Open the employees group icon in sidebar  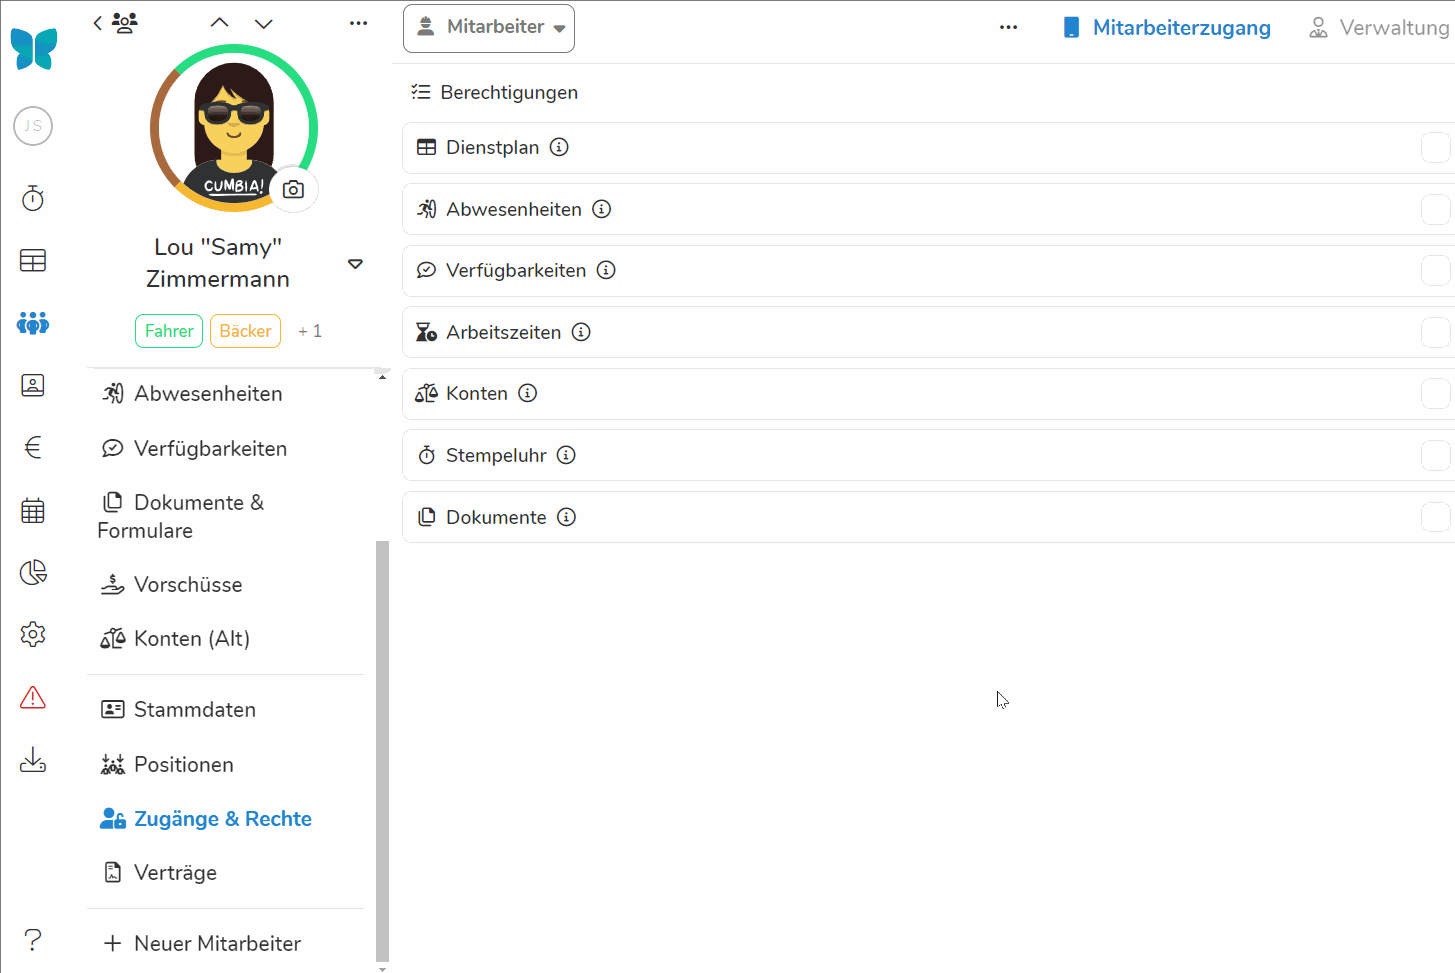[x=33, y=323]
